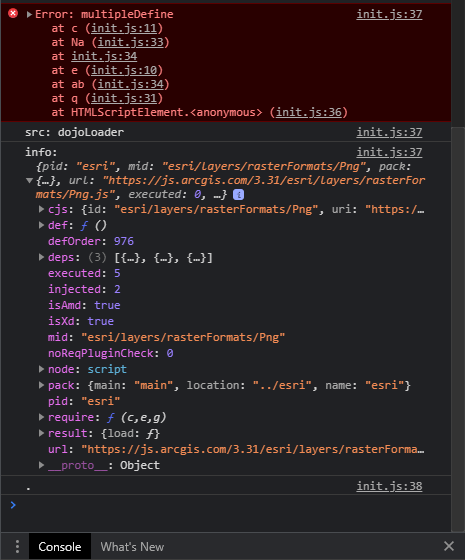Open the init.js:10 link at e

coord(124,70)
